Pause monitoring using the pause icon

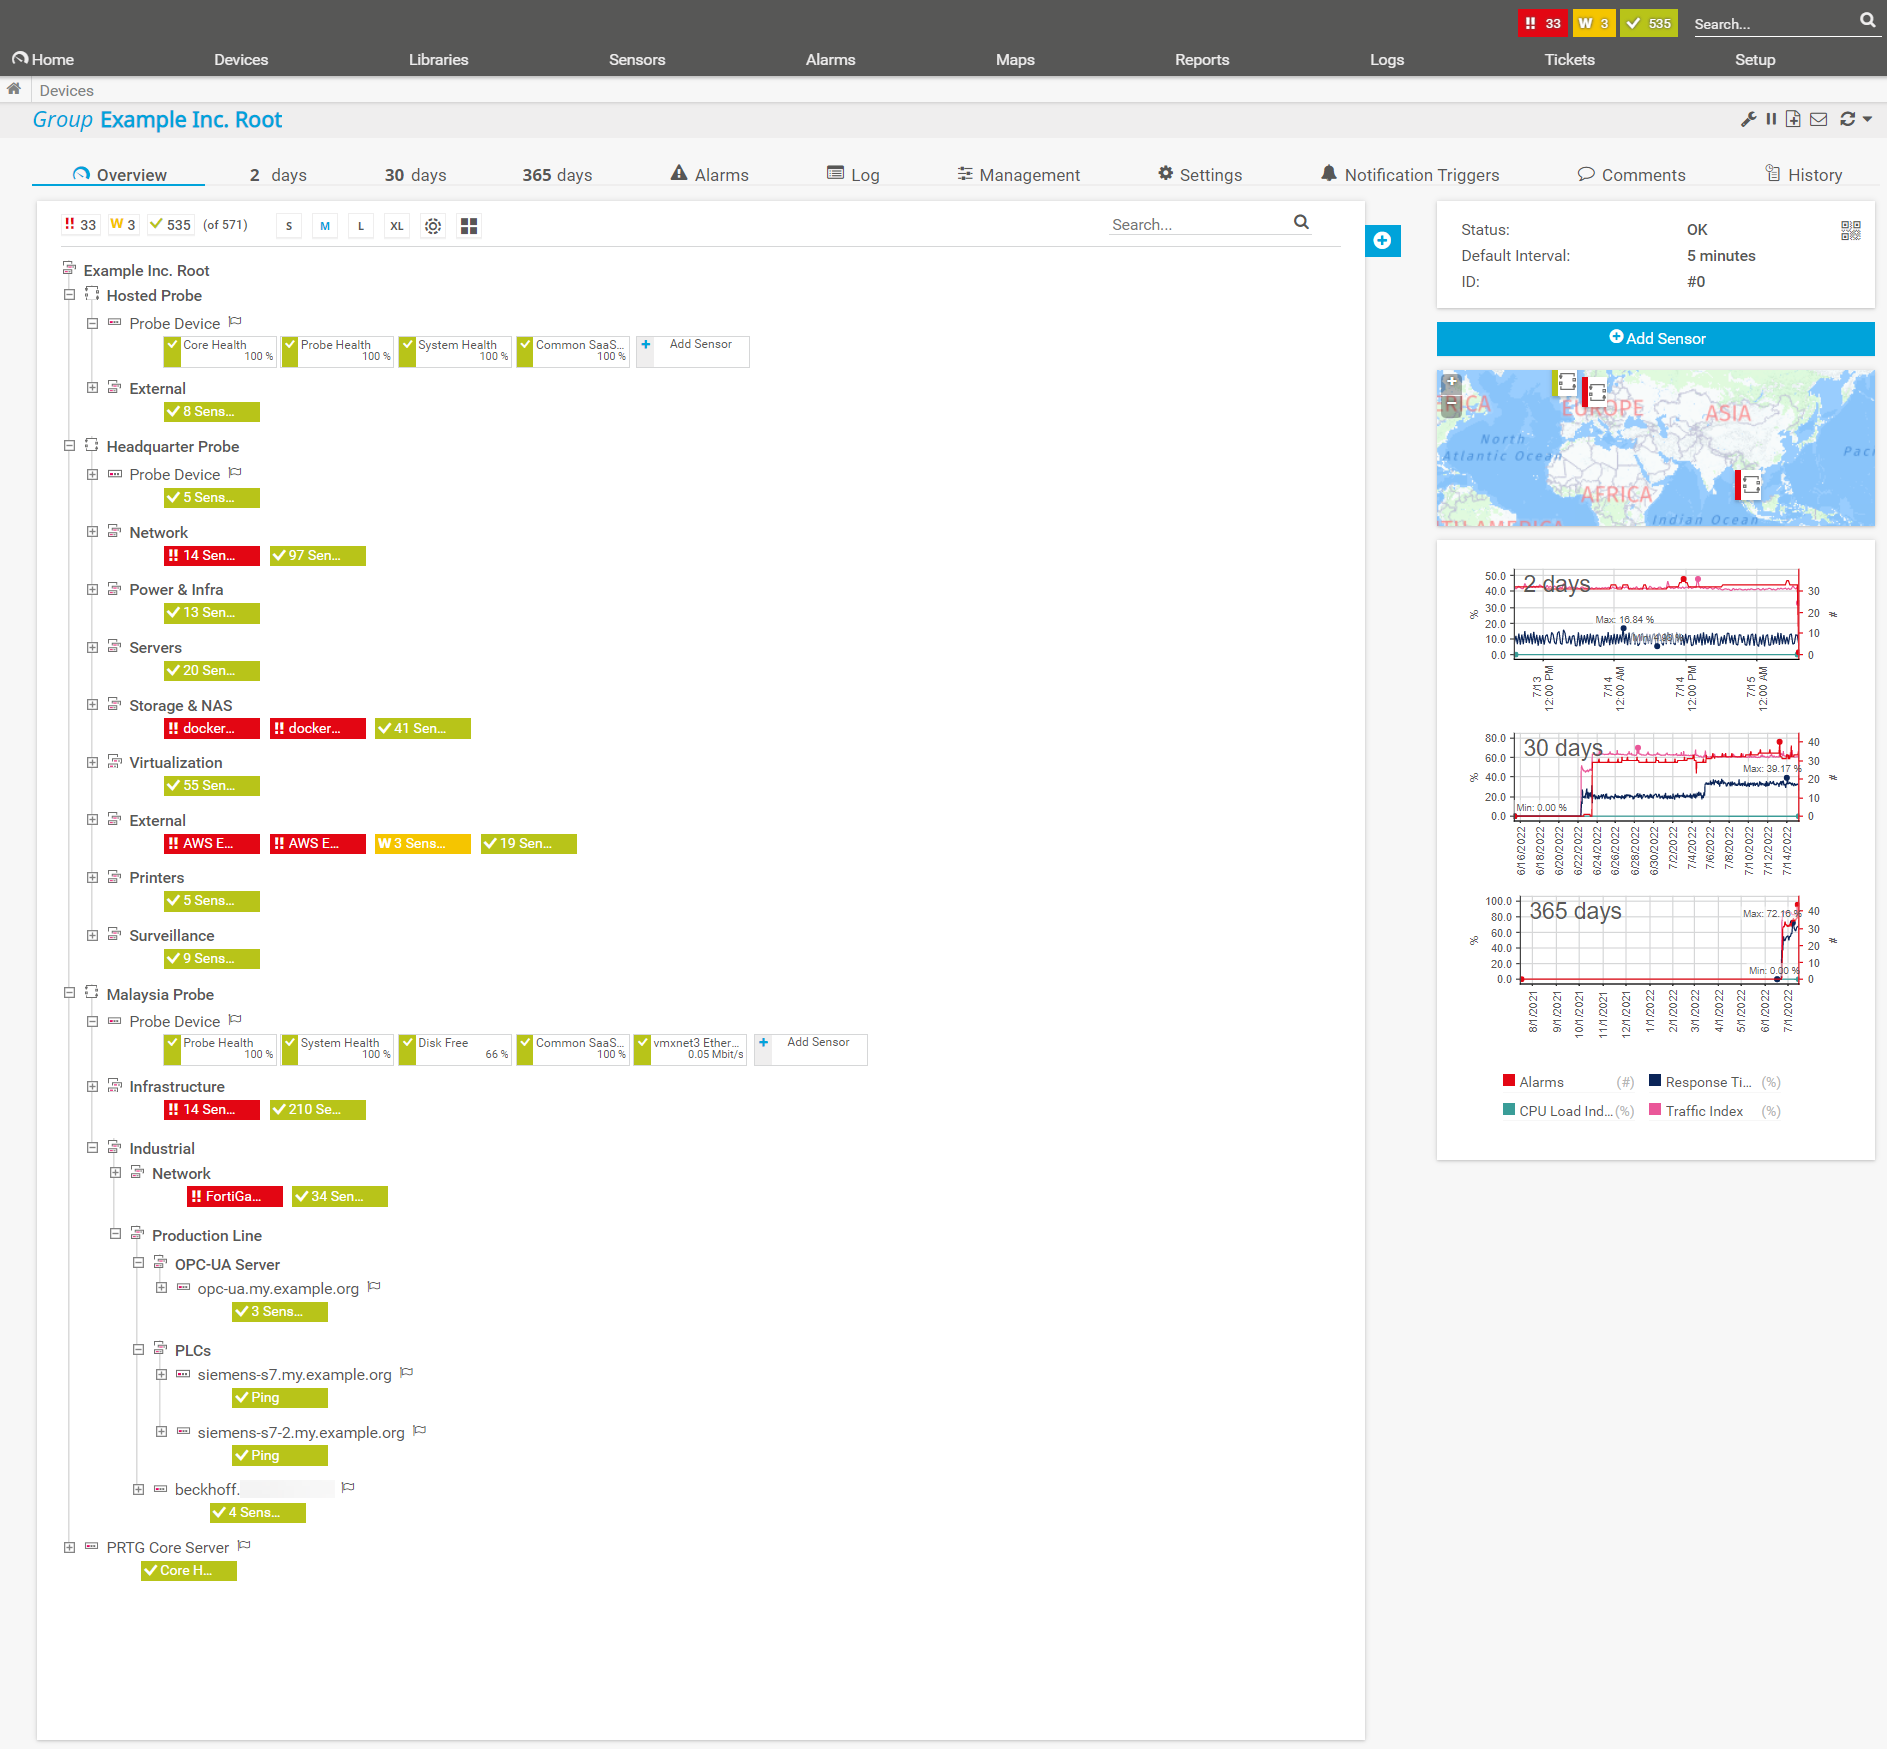(x=1772, y=119)
